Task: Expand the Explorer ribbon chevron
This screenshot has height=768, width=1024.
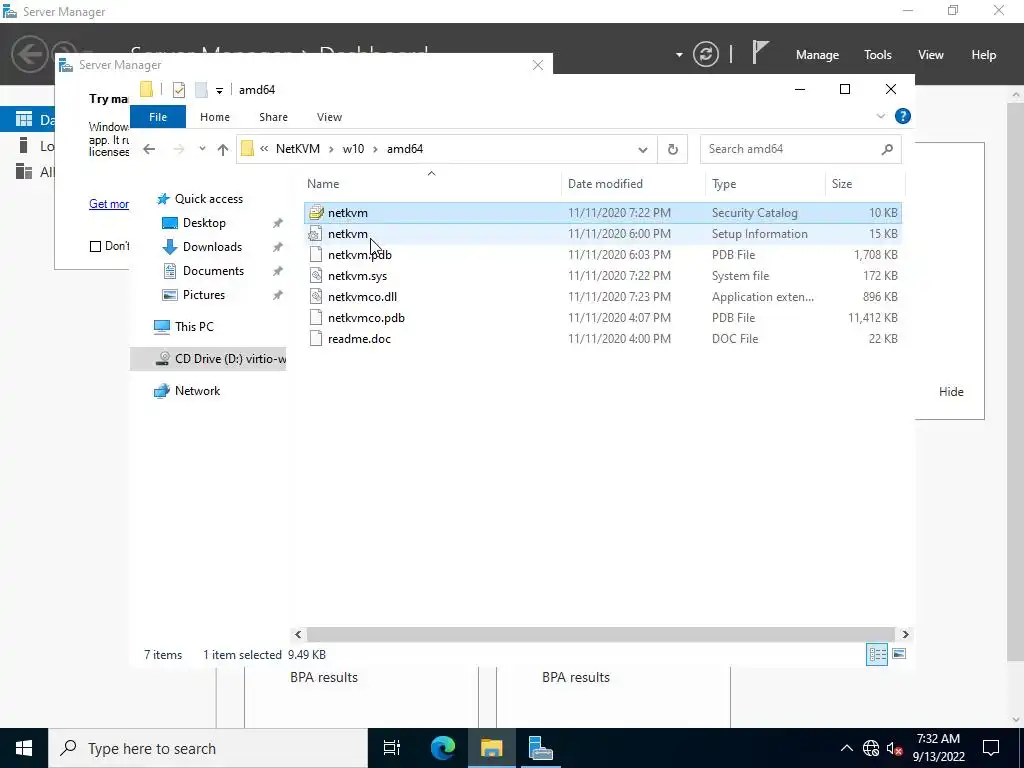Action: point(880,116)
